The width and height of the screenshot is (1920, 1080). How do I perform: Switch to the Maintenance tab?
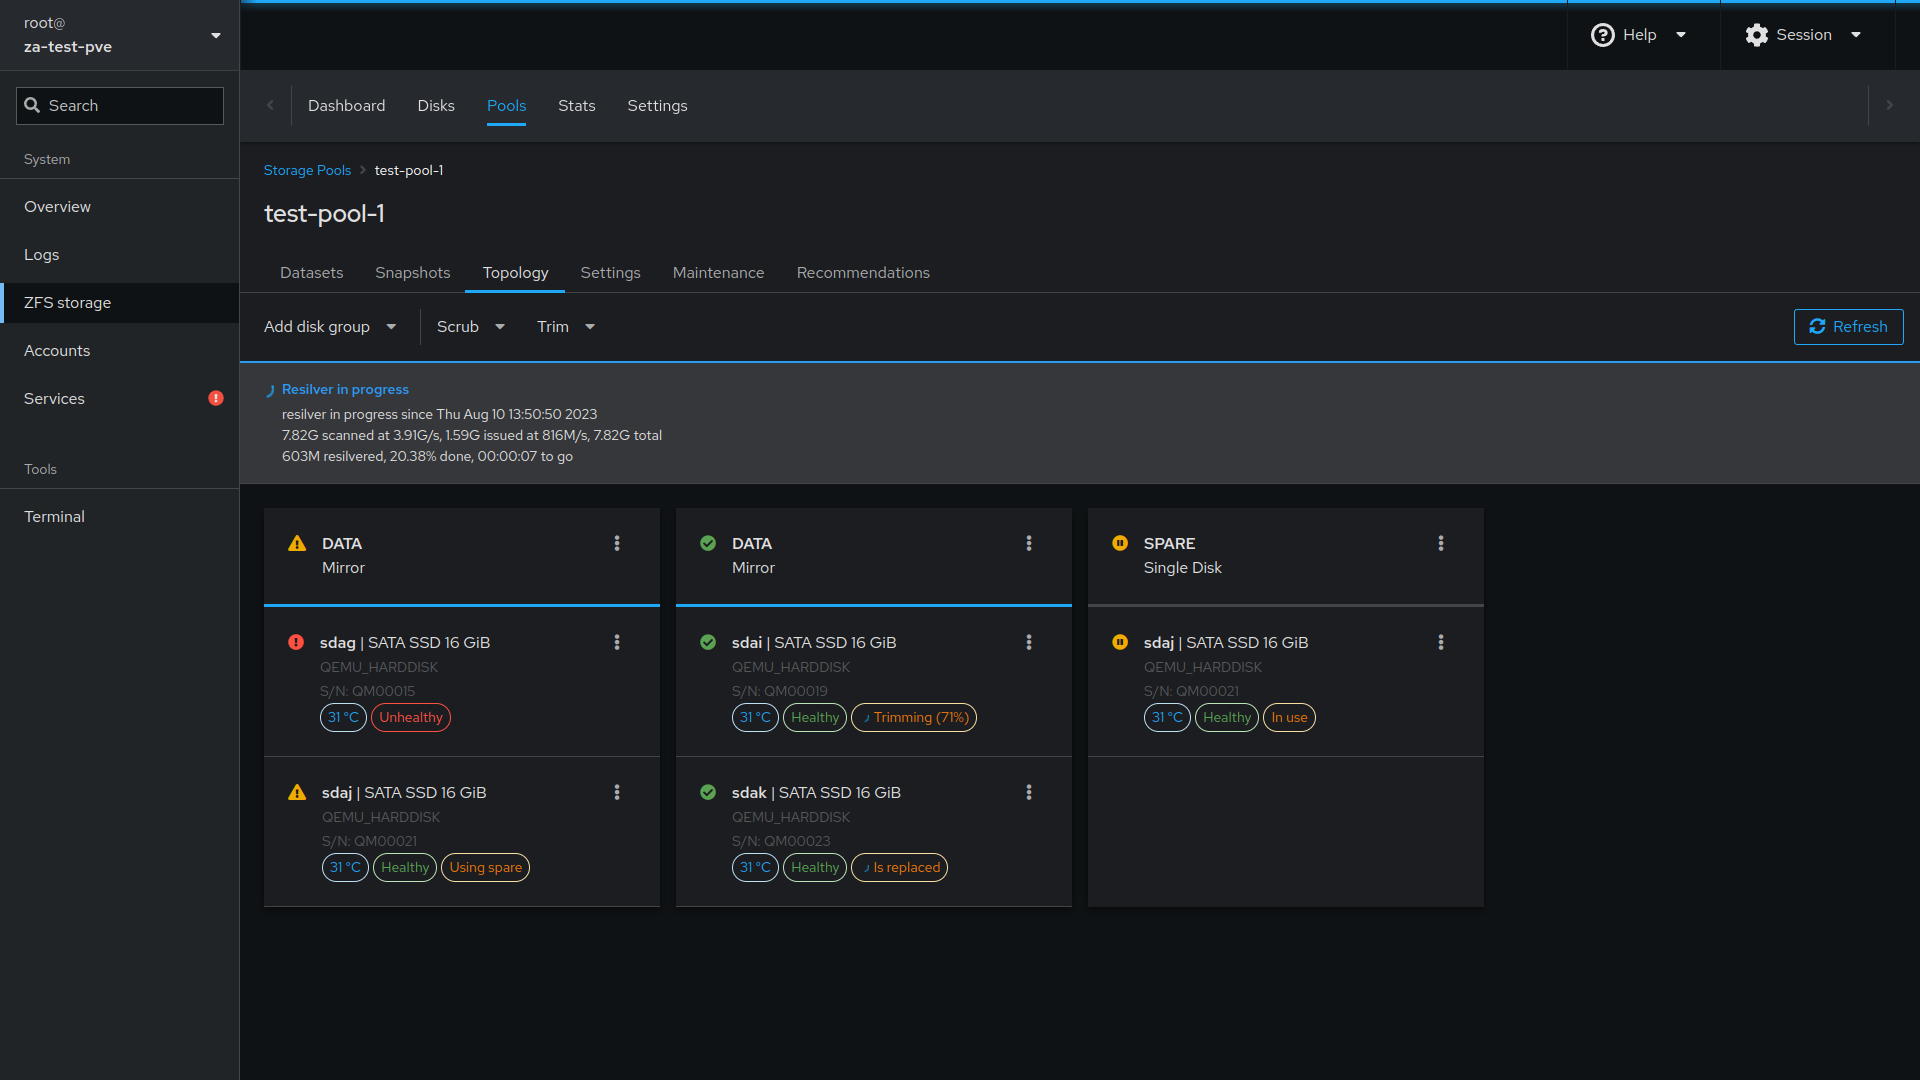coord(718,273)
